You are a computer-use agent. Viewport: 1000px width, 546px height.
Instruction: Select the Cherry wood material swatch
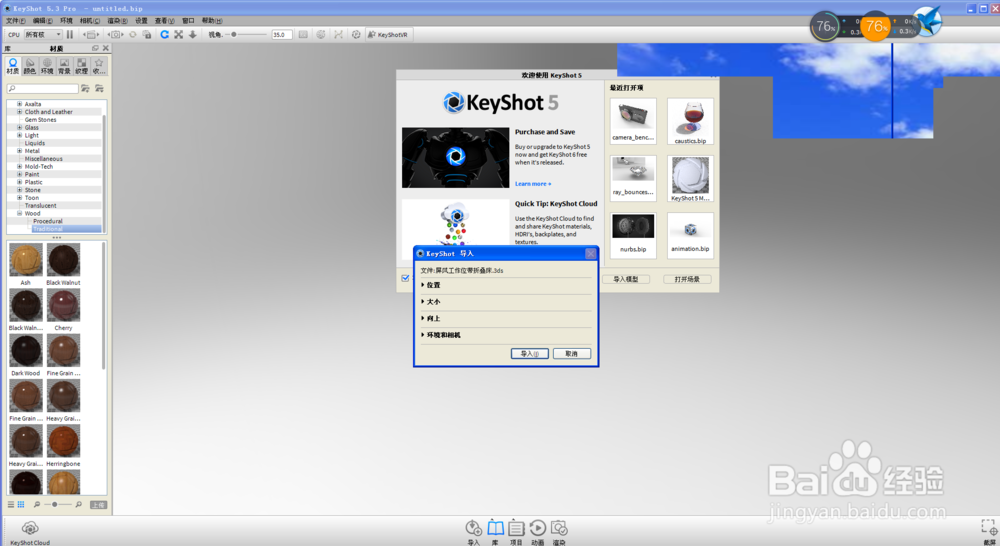(63, 305)
